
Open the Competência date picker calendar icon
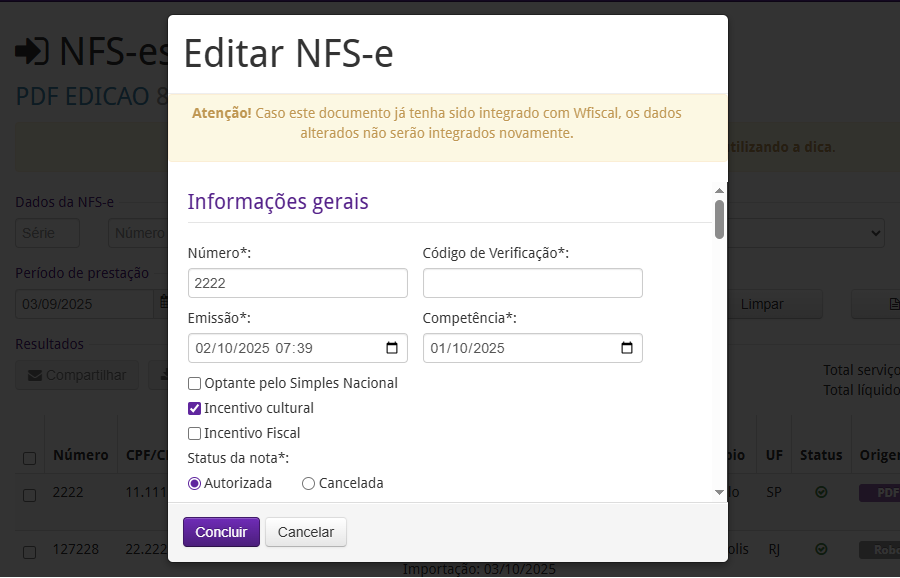pos(627,348)
